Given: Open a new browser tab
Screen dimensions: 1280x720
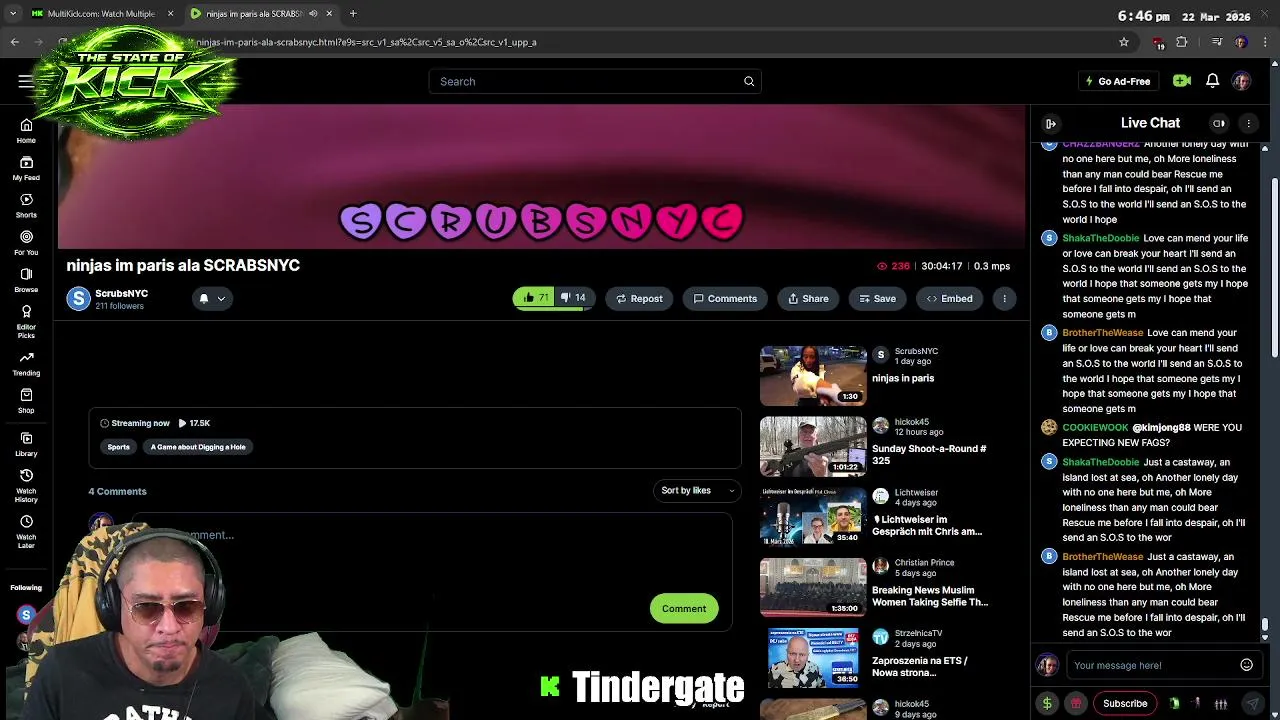Looking at the screenshot, I should pos(353,13).
